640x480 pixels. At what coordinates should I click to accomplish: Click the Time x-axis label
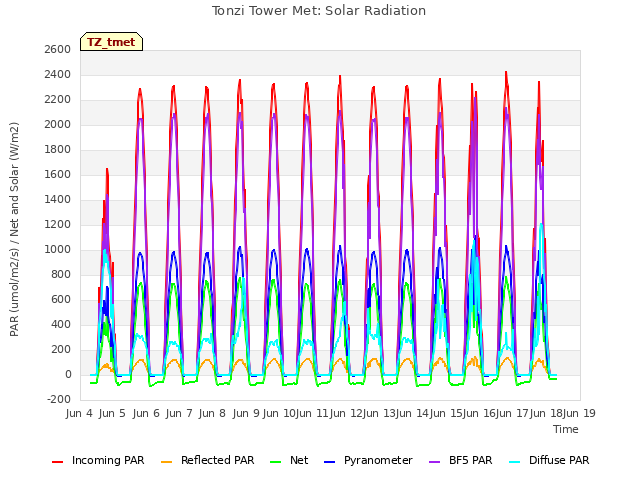(566, 429)
